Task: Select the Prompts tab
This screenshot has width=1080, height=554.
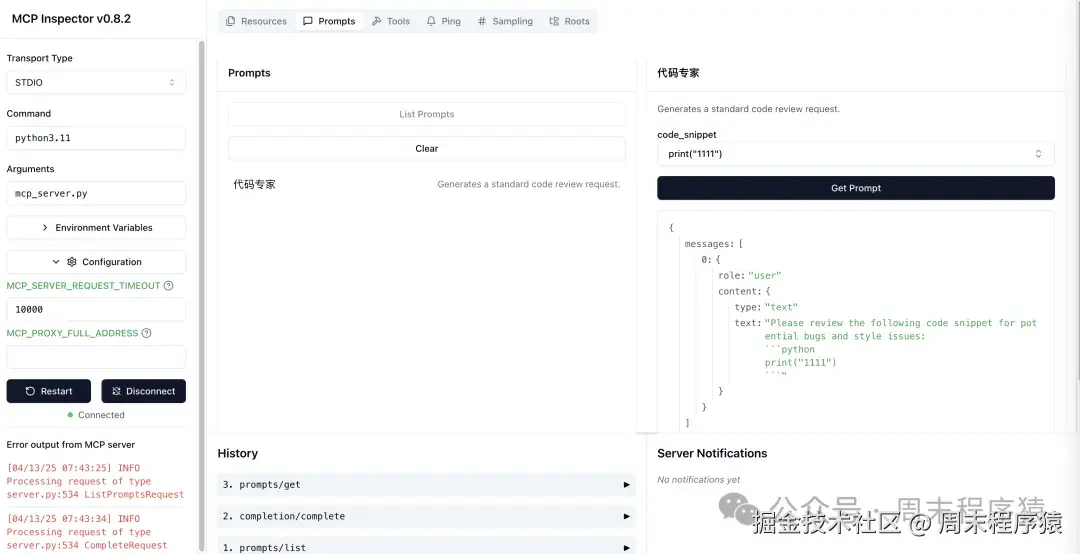Action: [329, 21]
